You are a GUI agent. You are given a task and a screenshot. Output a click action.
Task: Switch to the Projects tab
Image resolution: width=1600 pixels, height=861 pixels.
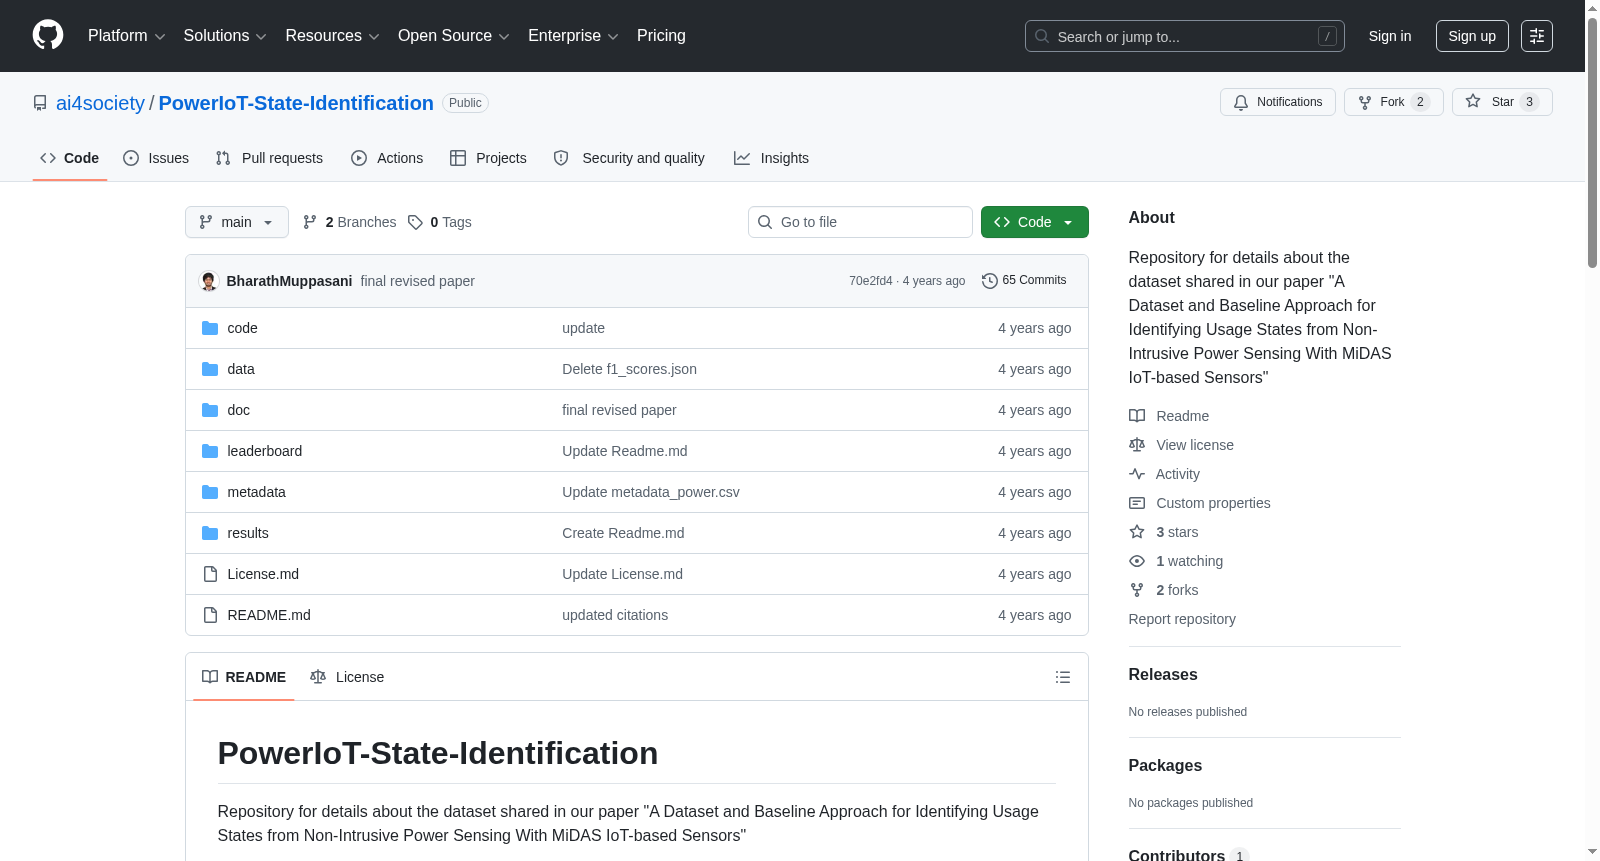coord(488,158)
